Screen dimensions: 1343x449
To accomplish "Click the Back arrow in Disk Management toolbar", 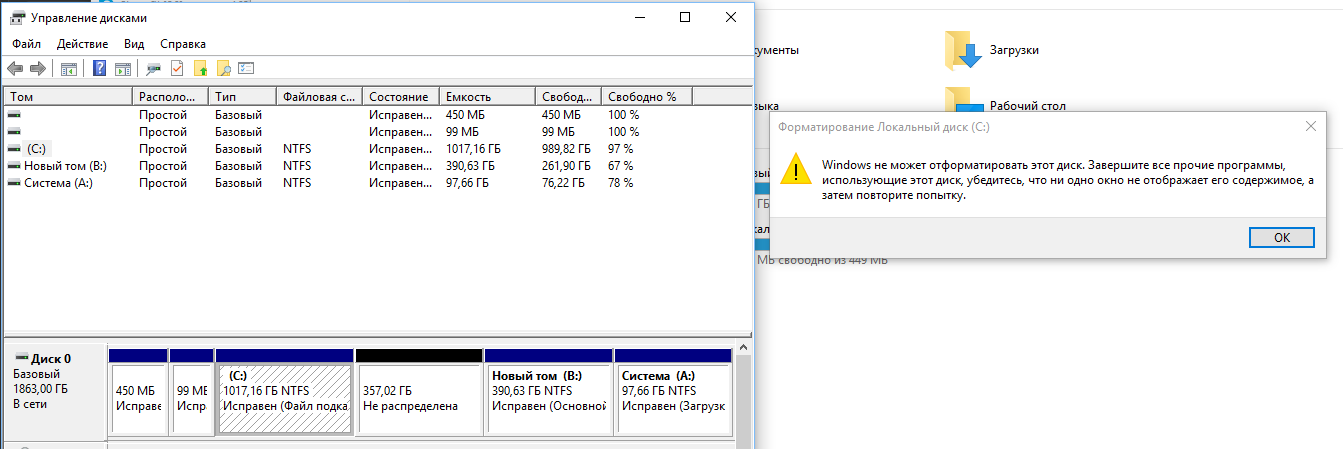I will tap(15, 69).
